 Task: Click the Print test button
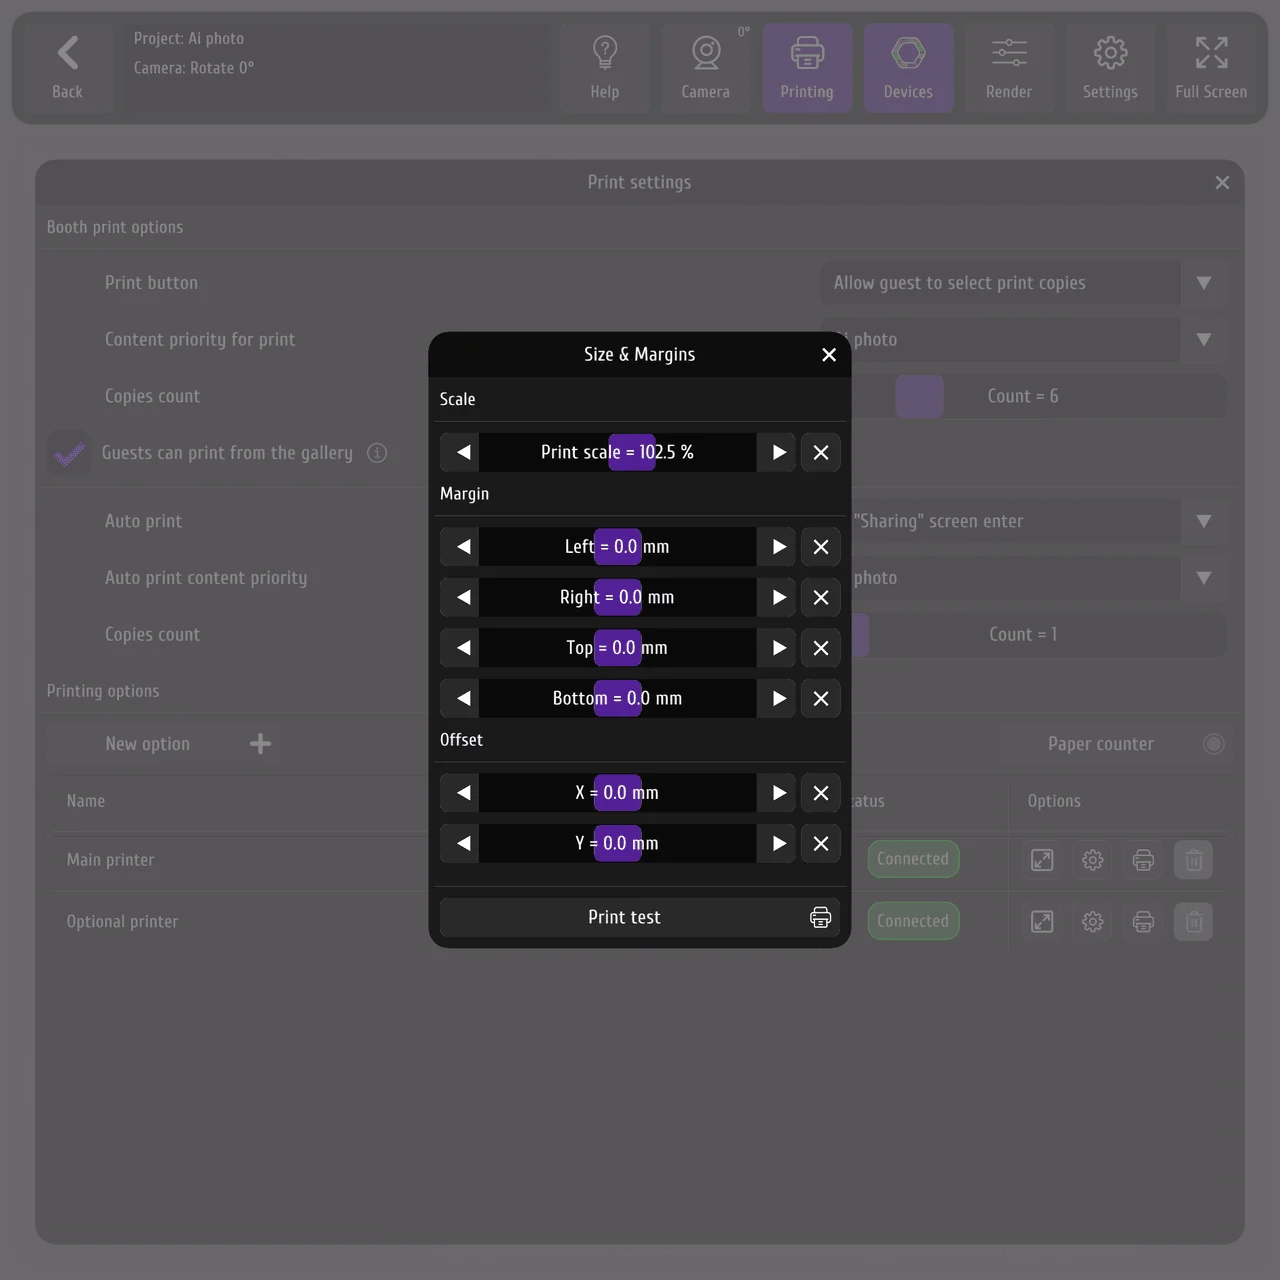click(640, 917)
